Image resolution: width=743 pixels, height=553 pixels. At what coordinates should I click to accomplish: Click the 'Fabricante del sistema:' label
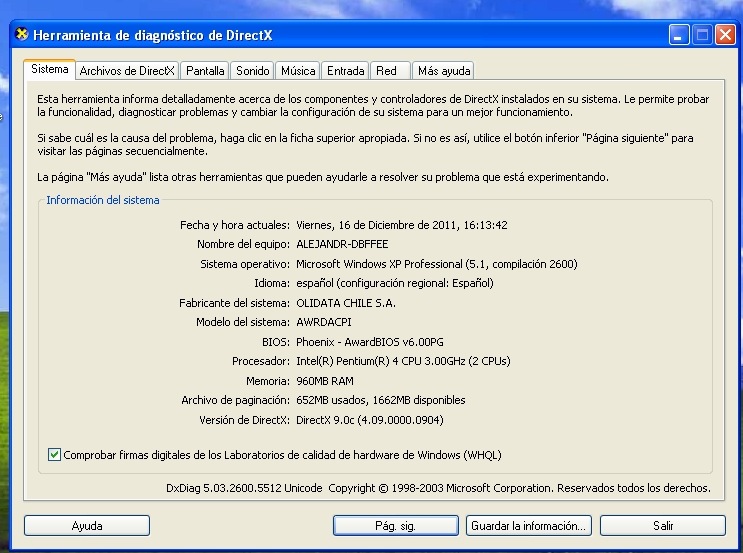tap(235, 303)
